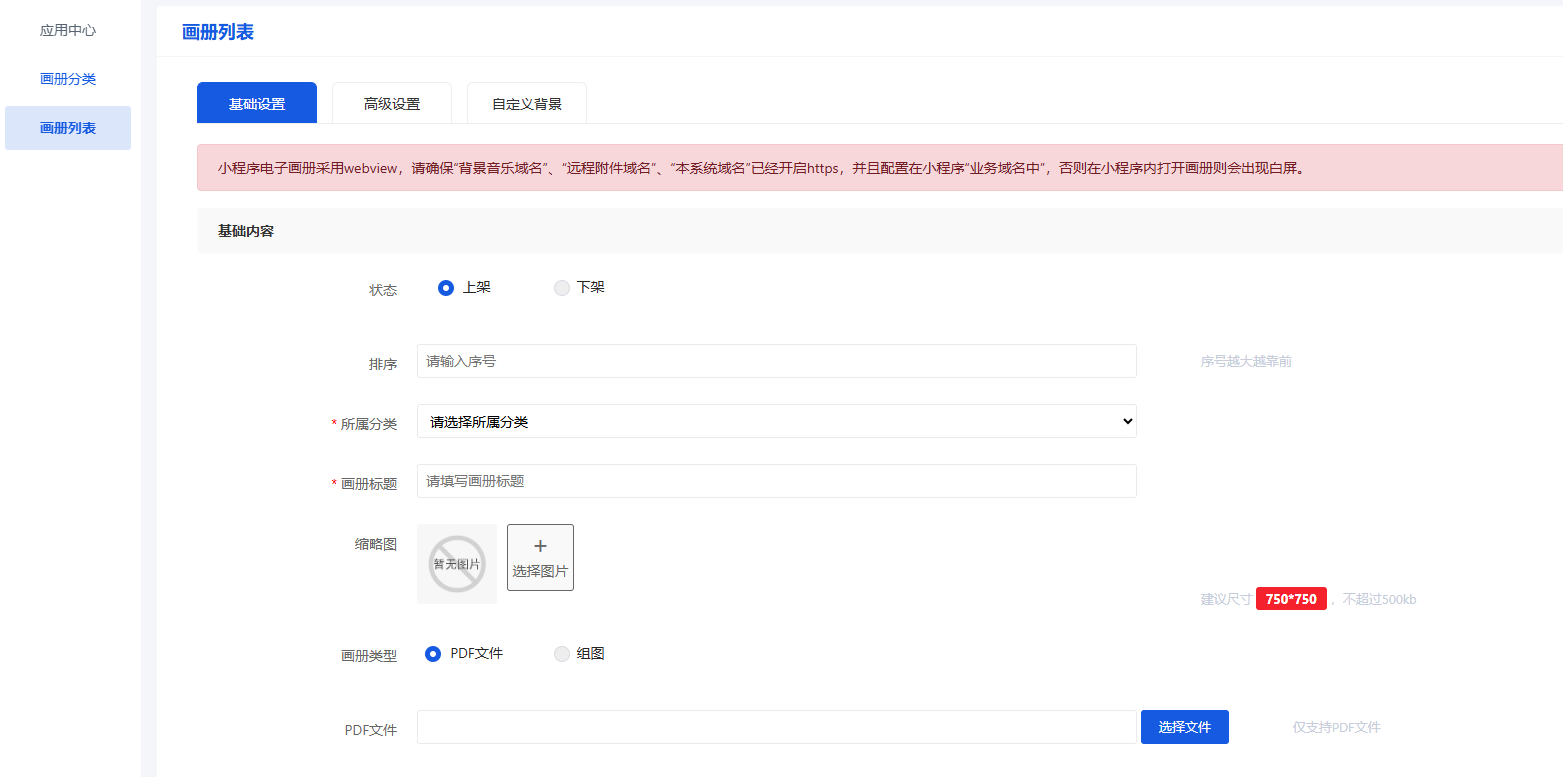This screenshot has height=777, width=1563.
Task: Switch to the 基础设置 tab
Action: (257, 104)
